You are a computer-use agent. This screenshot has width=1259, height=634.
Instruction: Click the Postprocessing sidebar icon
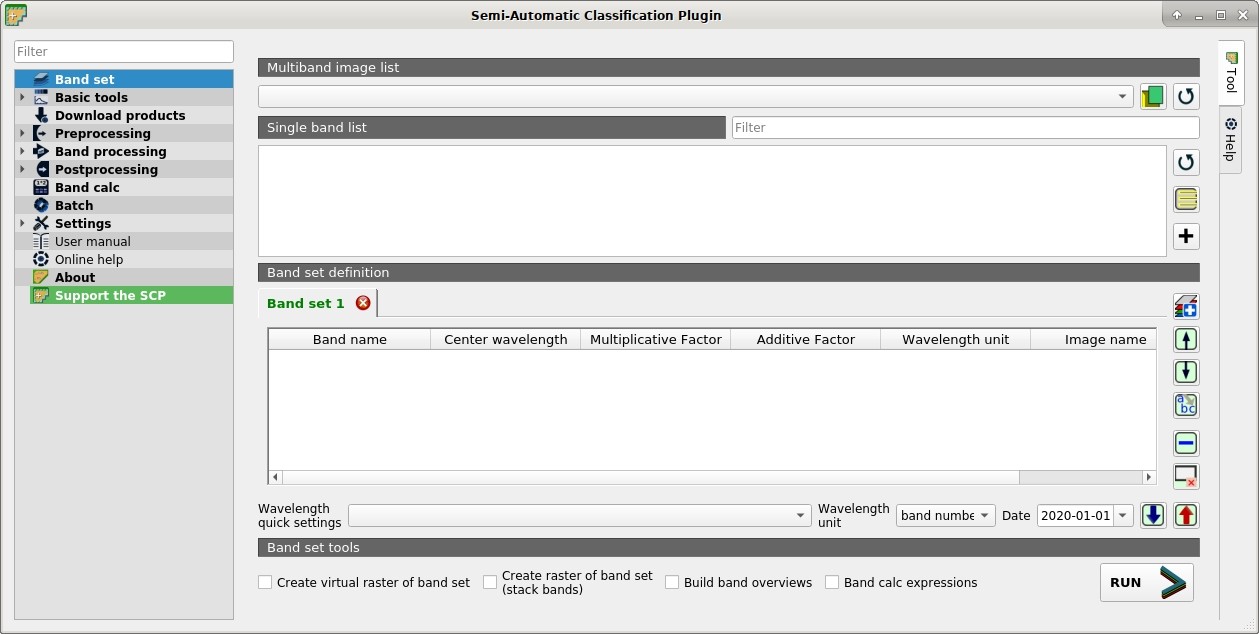click(41, 169)
